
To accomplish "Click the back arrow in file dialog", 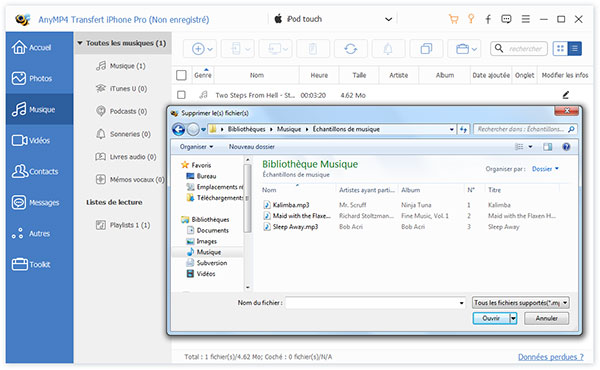I will [x=178, y=129].
